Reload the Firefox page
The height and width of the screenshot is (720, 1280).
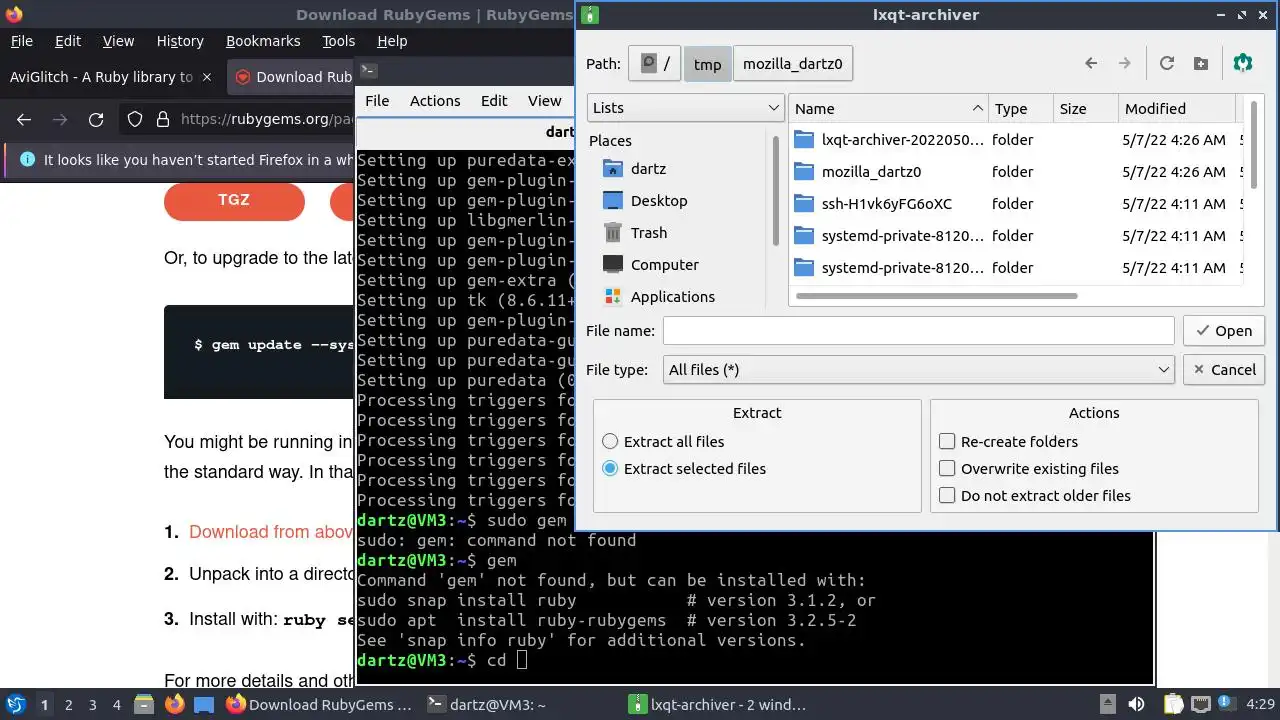[96, 120]
